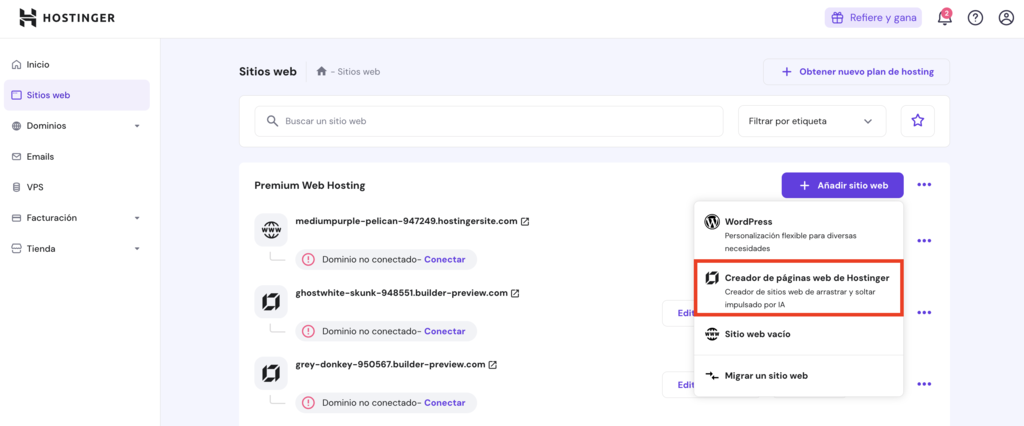Click the Hostinger logo in header
This screenshot has height=426, width=1024.
(67, 18)
